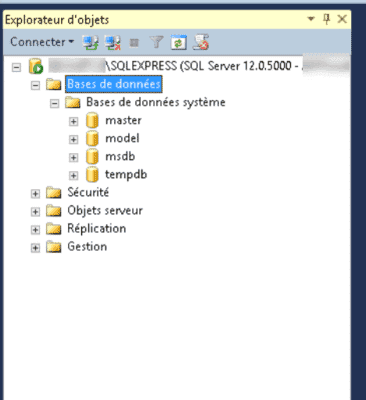Close the Explorateur d'objets panel

tap(342, 19)
